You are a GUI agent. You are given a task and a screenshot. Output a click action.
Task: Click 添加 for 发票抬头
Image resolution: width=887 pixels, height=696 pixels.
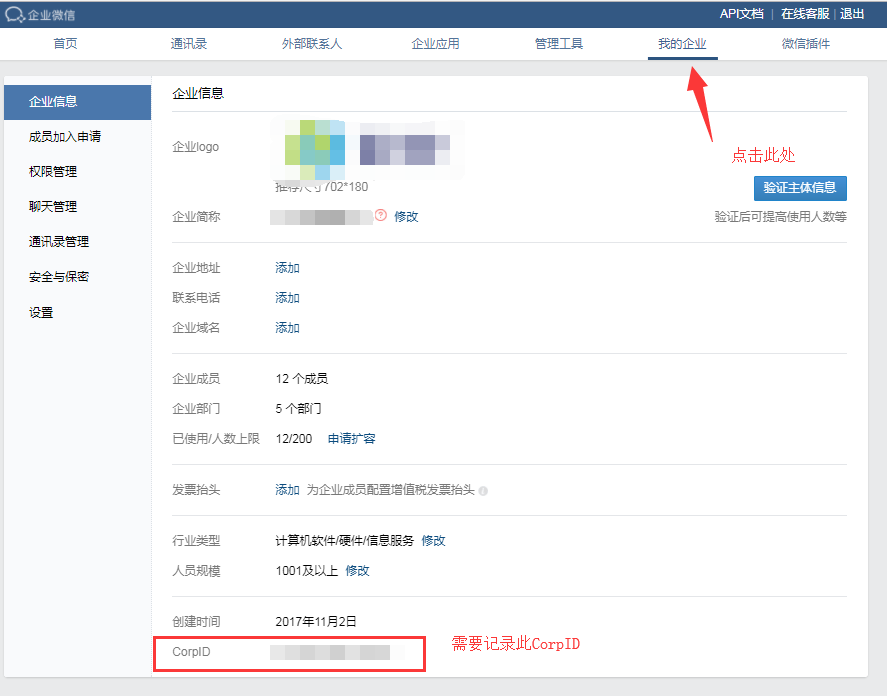(287, 490)
